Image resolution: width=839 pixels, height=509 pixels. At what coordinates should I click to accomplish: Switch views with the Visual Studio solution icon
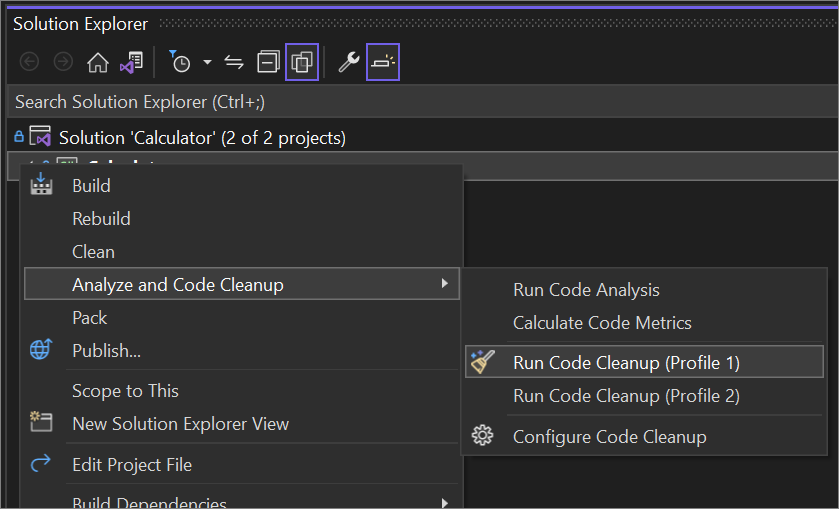[131, 63]
